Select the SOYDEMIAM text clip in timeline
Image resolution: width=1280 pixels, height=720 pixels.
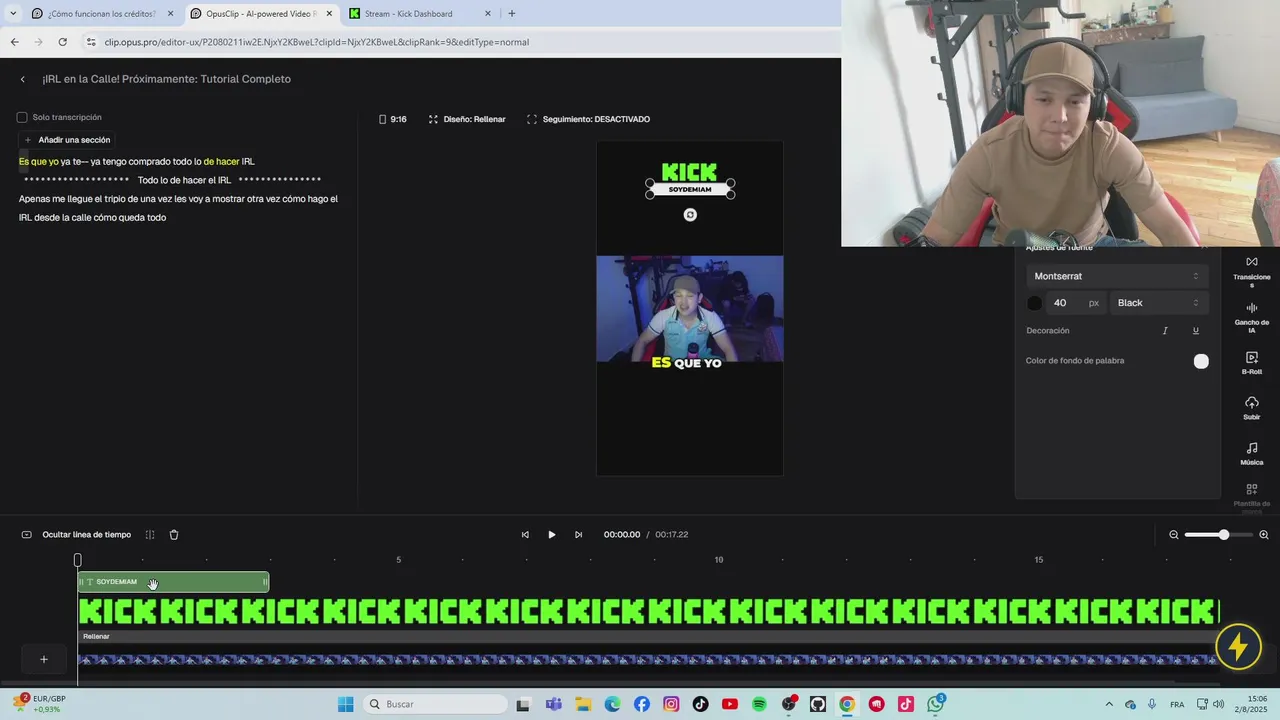(x=173, y=582)
